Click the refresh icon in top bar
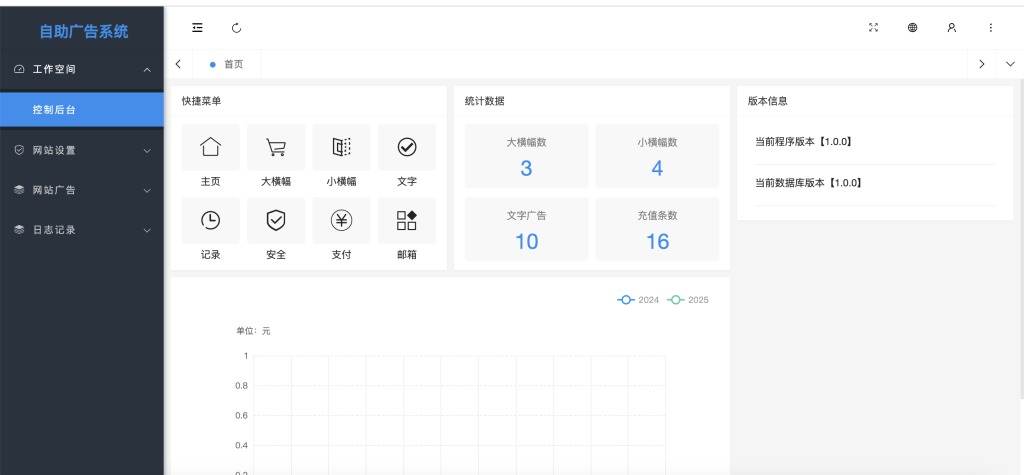Image resolution: width=1024 pixels, height=475 pixels. point(236,28)
